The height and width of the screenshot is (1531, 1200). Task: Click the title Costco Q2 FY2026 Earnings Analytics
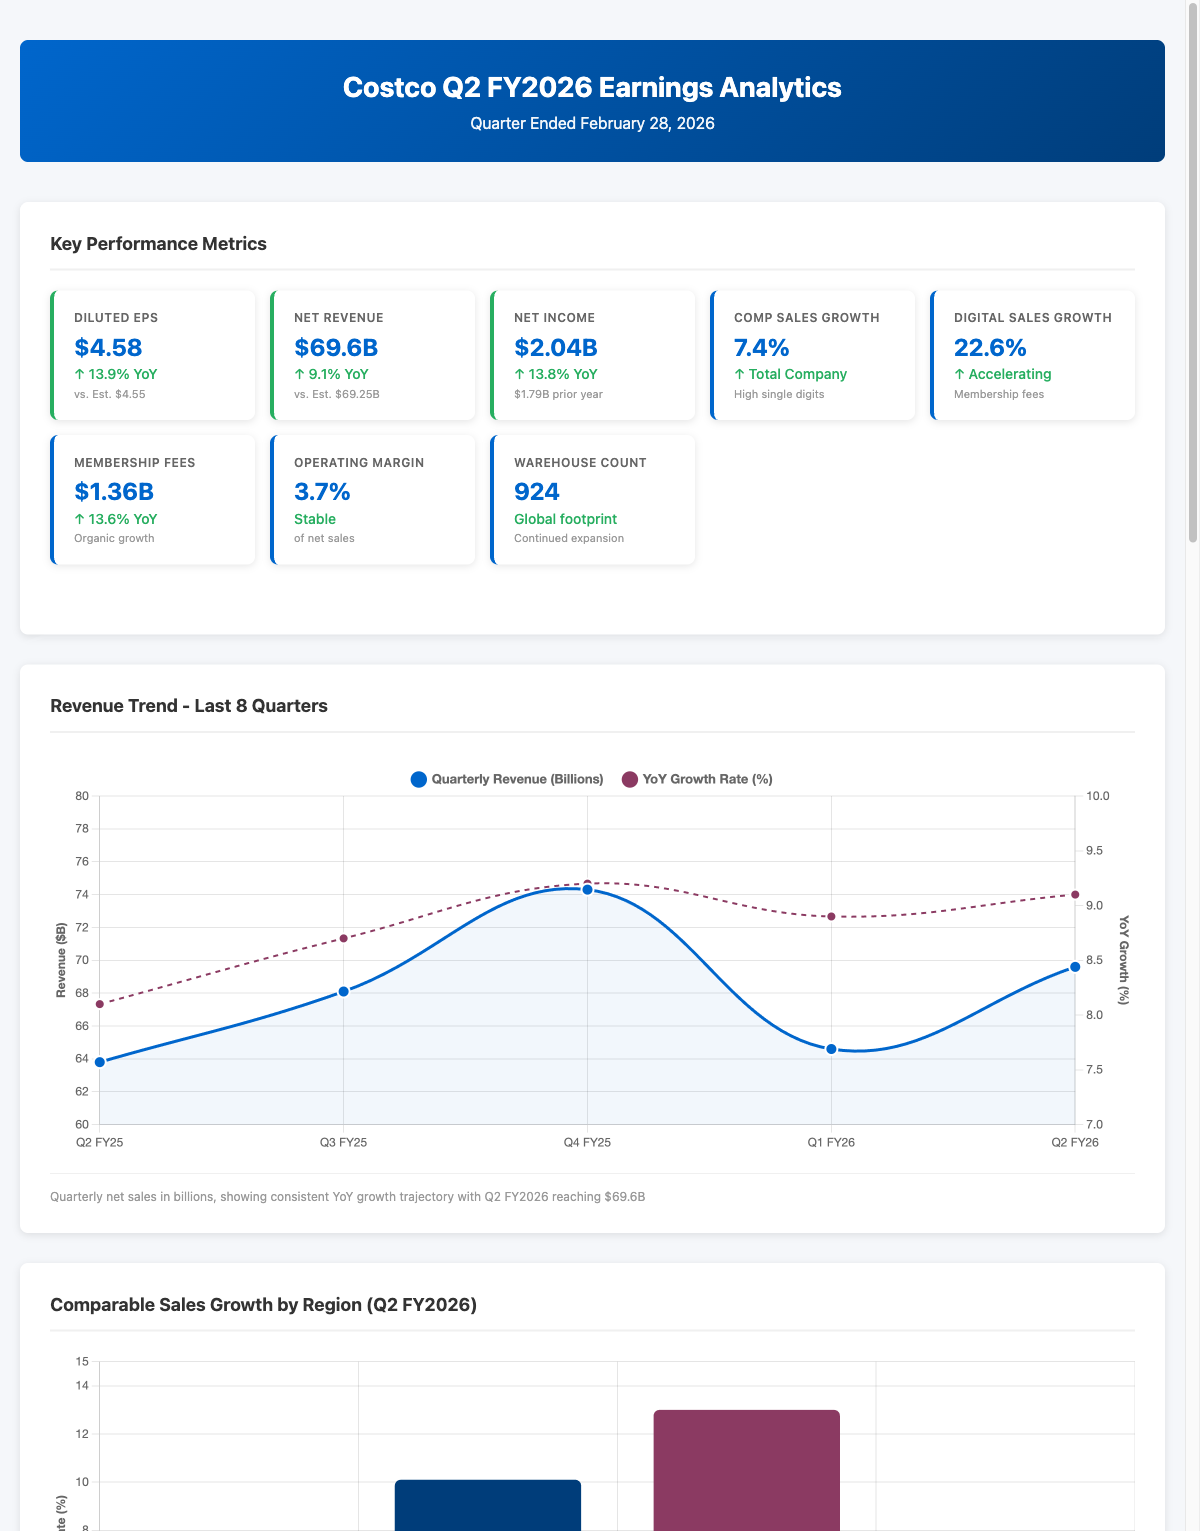[x=592, y=87]
